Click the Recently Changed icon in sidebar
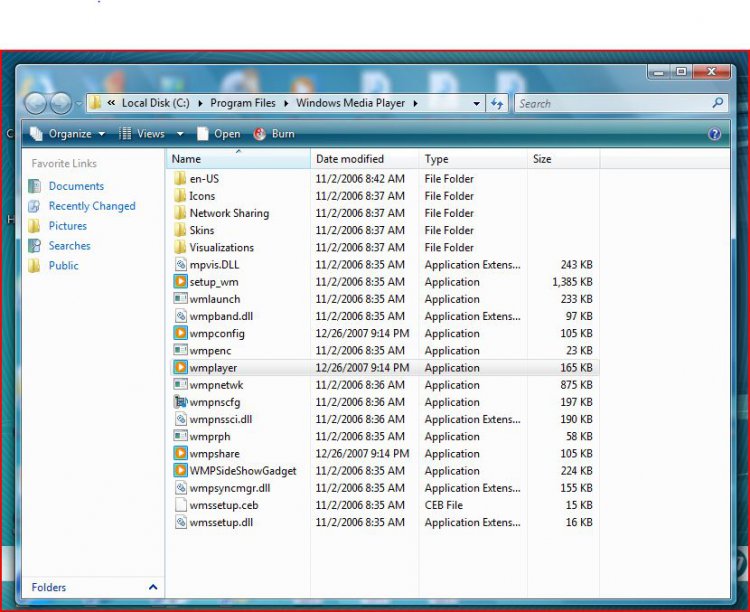The width and height of the screenshot is (750, 612). coord(34,206)
